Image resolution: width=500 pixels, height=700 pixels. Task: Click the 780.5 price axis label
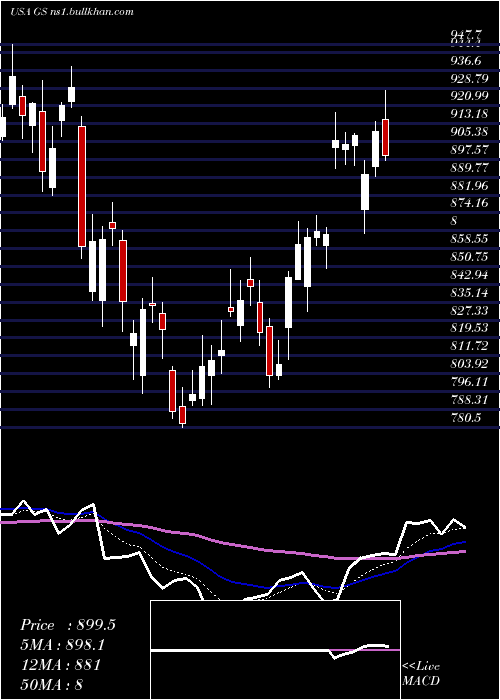coord(467,417)
